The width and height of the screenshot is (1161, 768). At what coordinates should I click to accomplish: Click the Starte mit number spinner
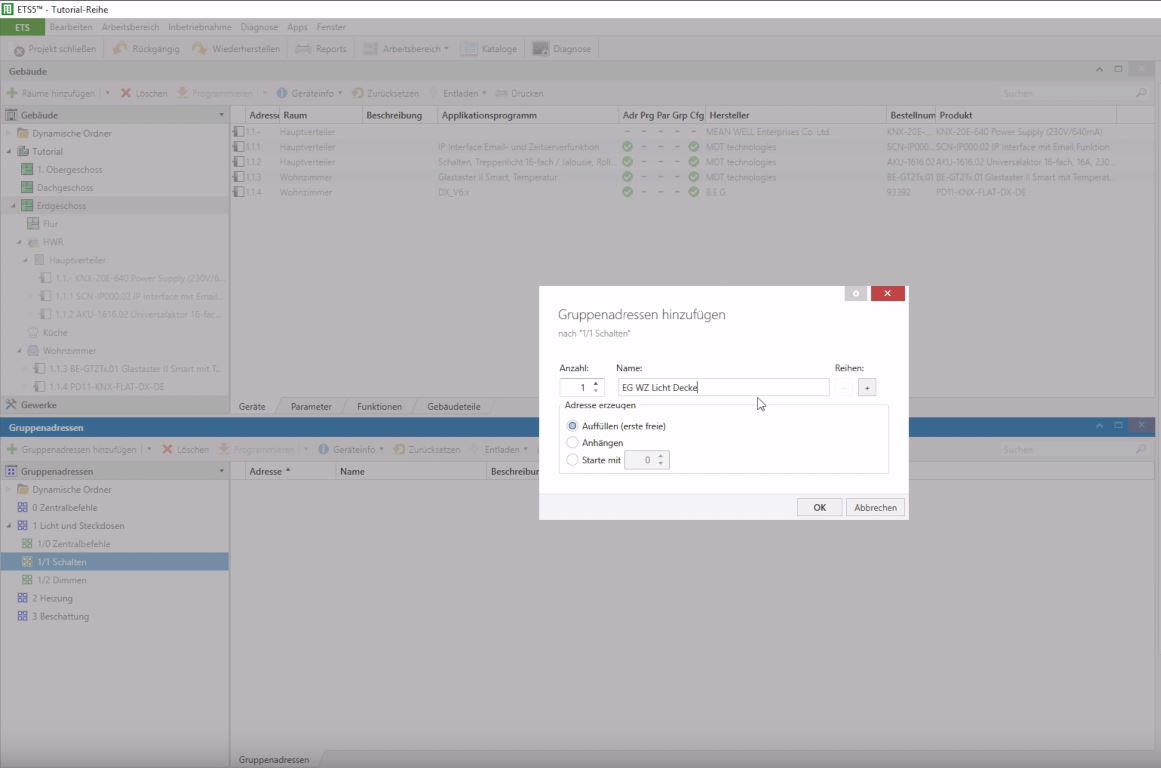click(x=646, y=460)
